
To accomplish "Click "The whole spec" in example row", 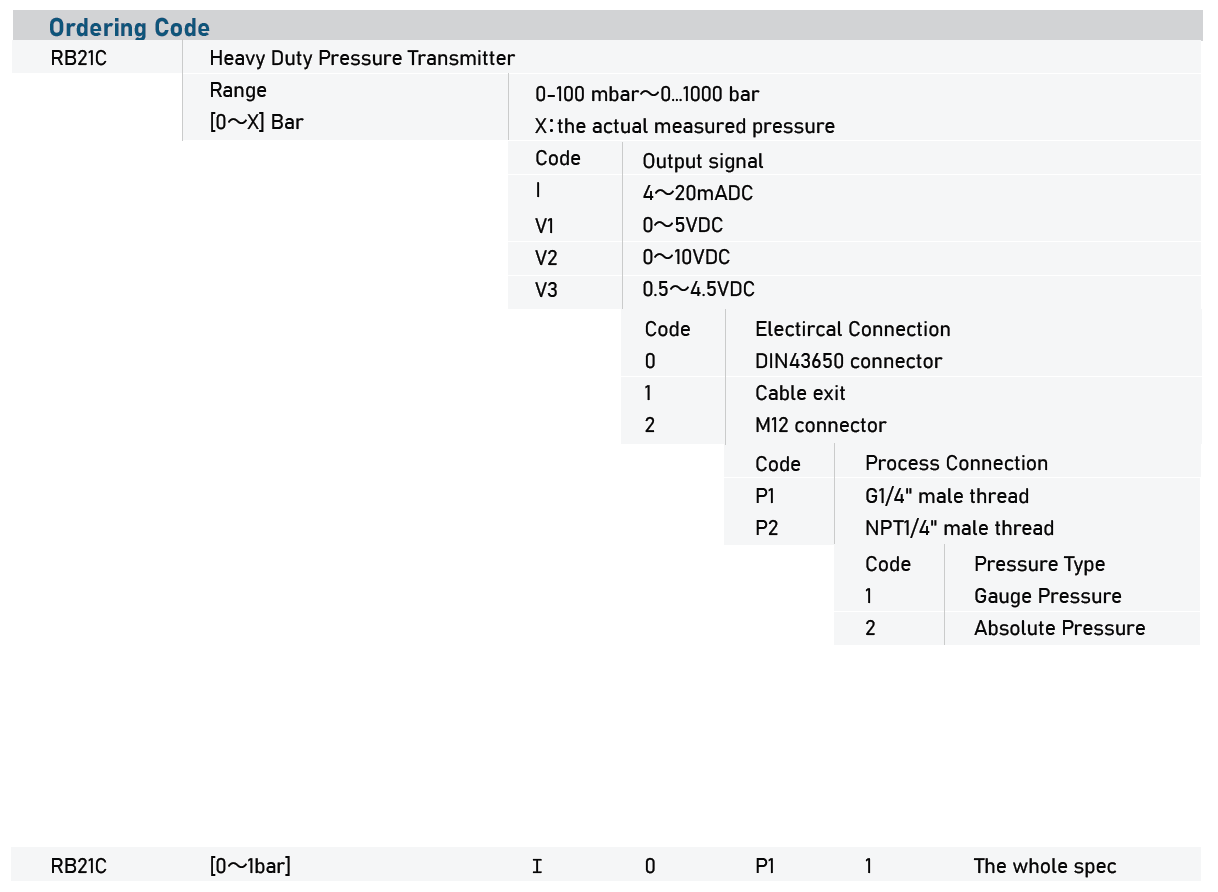I will tap(1044, 866).
